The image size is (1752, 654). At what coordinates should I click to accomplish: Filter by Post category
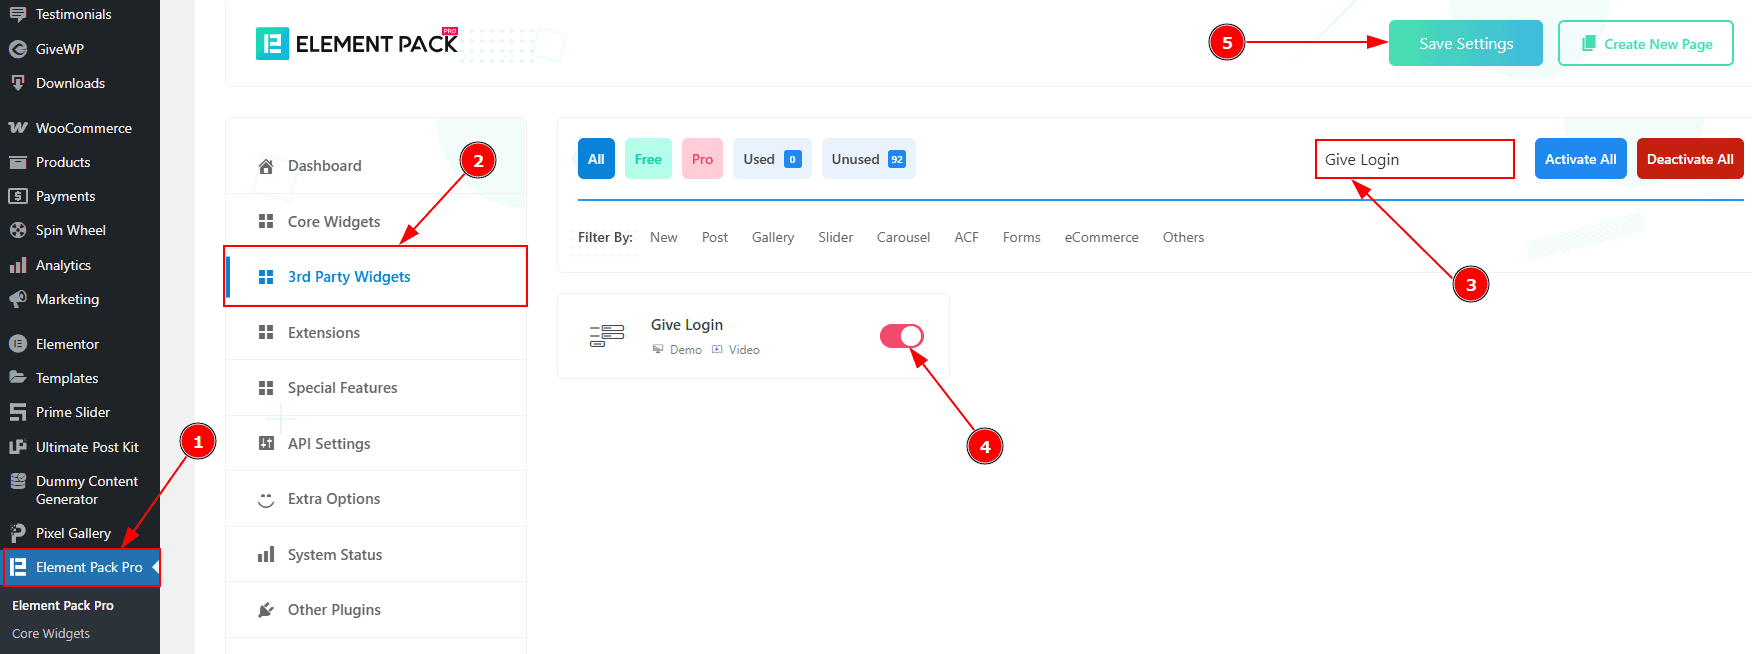pos(715,237)
